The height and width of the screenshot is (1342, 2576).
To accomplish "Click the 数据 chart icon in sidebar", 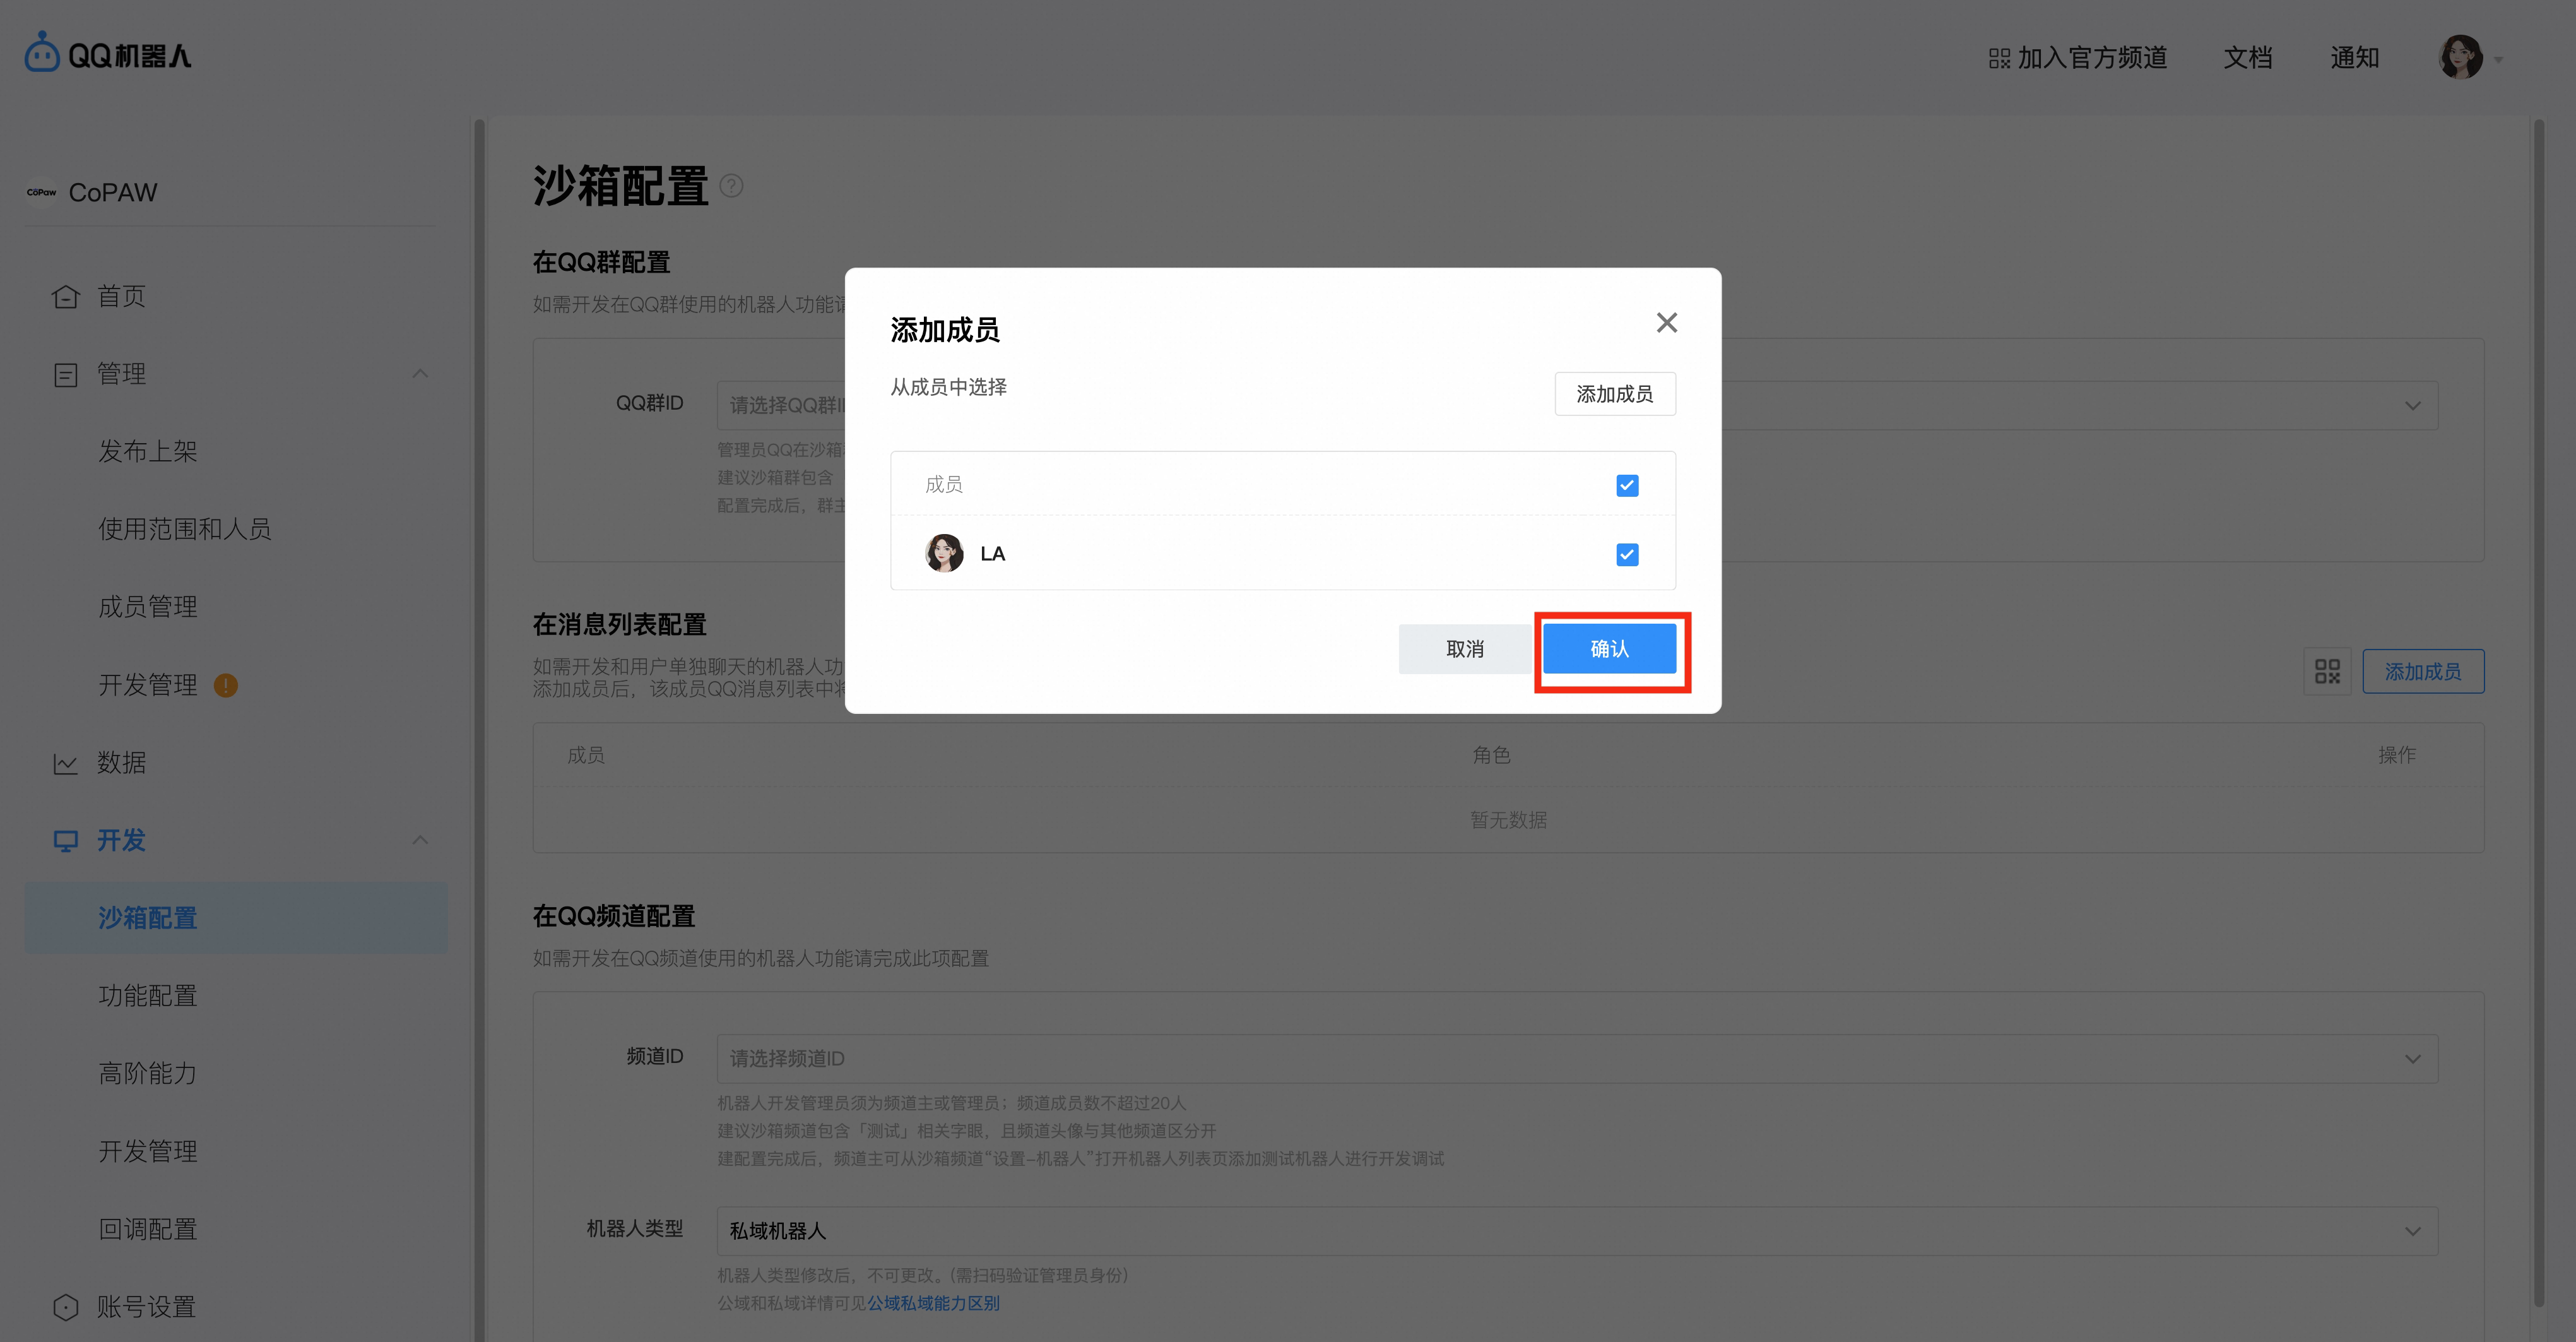I will (65, 764).
